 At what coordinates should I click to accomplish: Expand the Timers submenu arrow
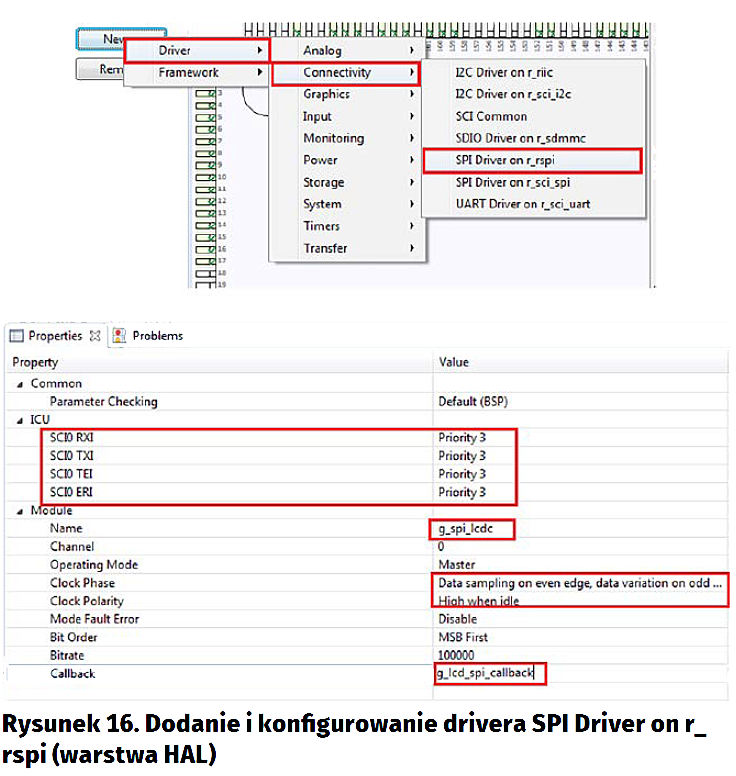coord(411,226)
